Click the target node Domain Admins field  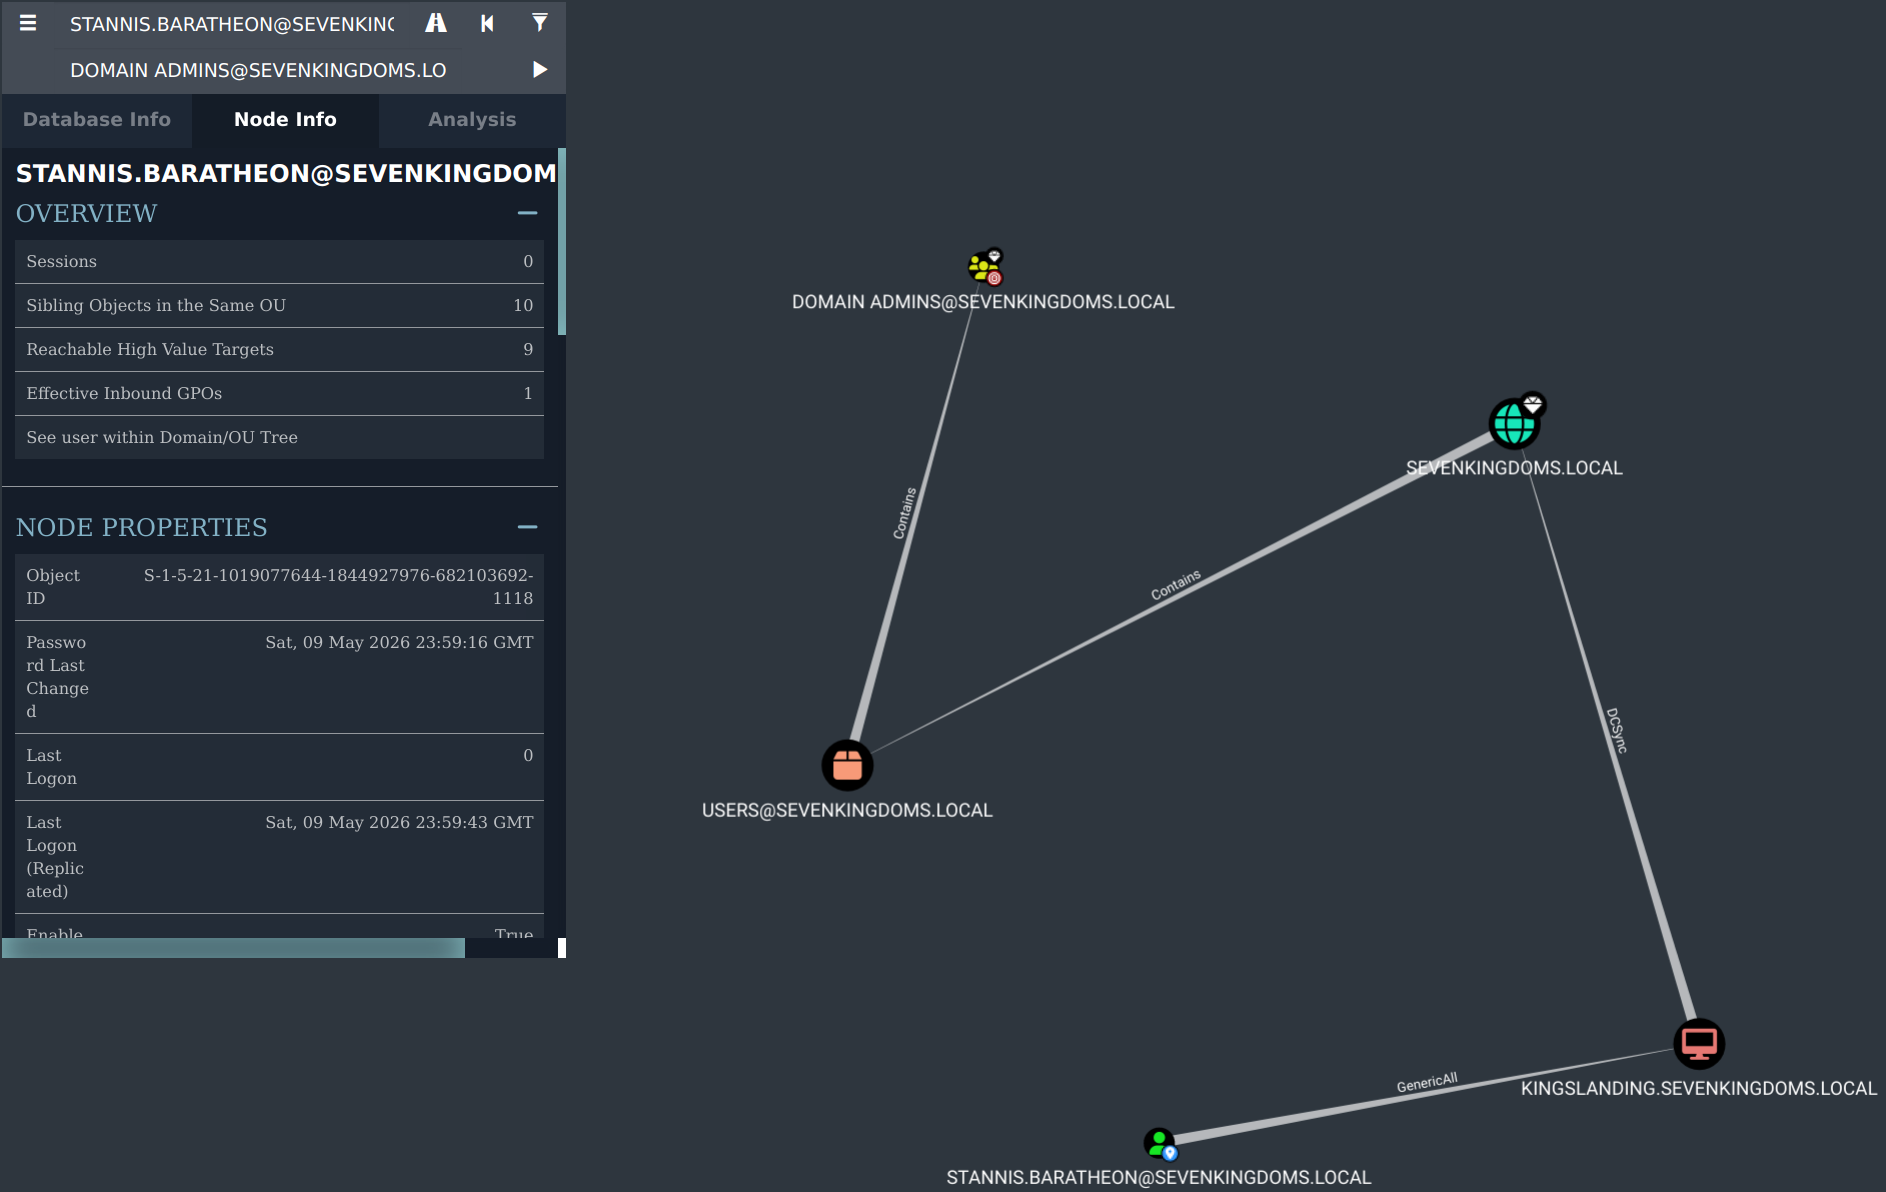[x=258, y=70]
